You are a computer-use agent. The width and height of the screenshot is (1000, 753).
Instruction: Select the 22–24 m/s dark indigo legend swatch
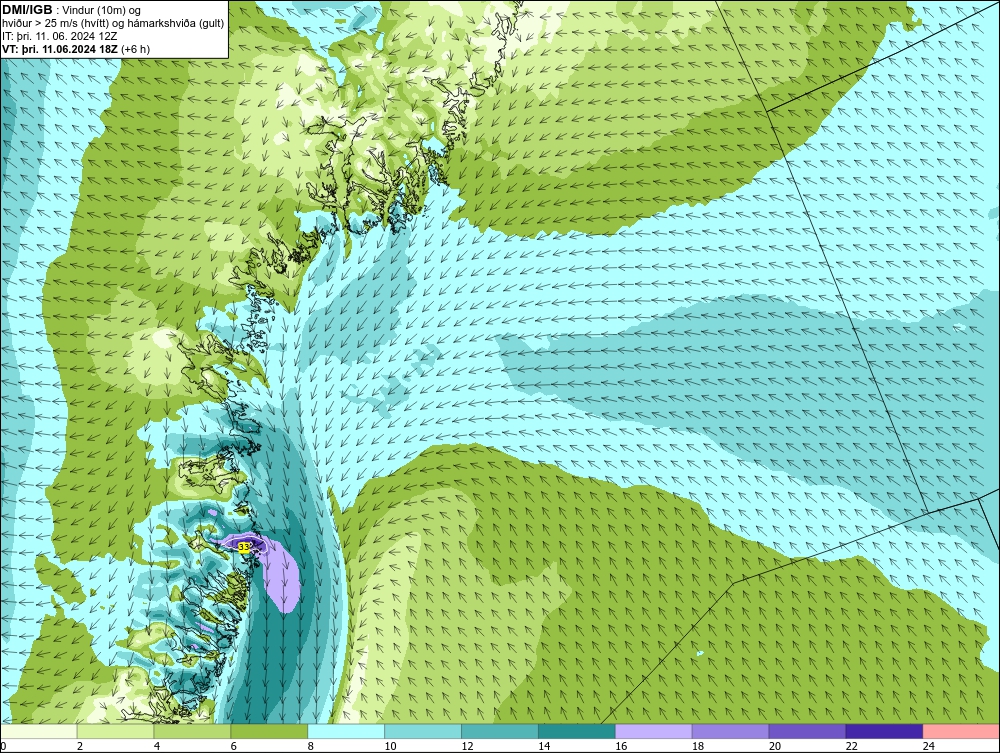point(884,731)
